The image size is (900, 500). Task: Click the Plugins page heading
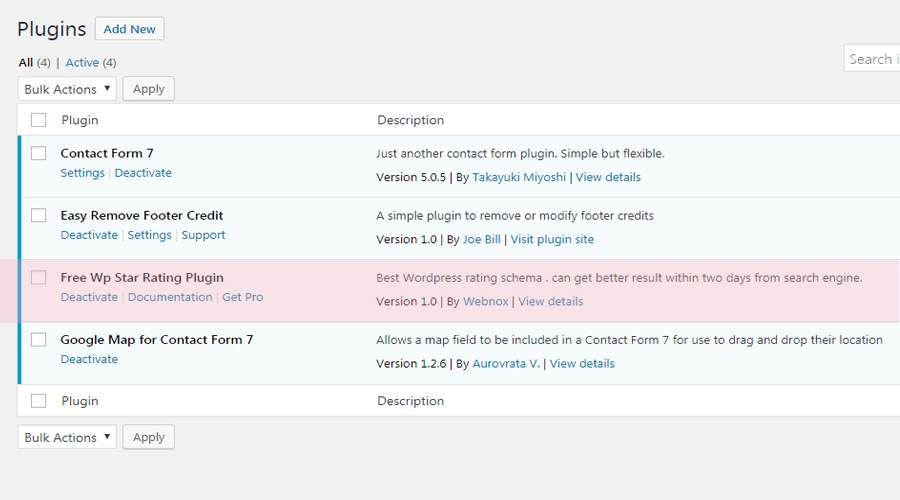[52, 29]
